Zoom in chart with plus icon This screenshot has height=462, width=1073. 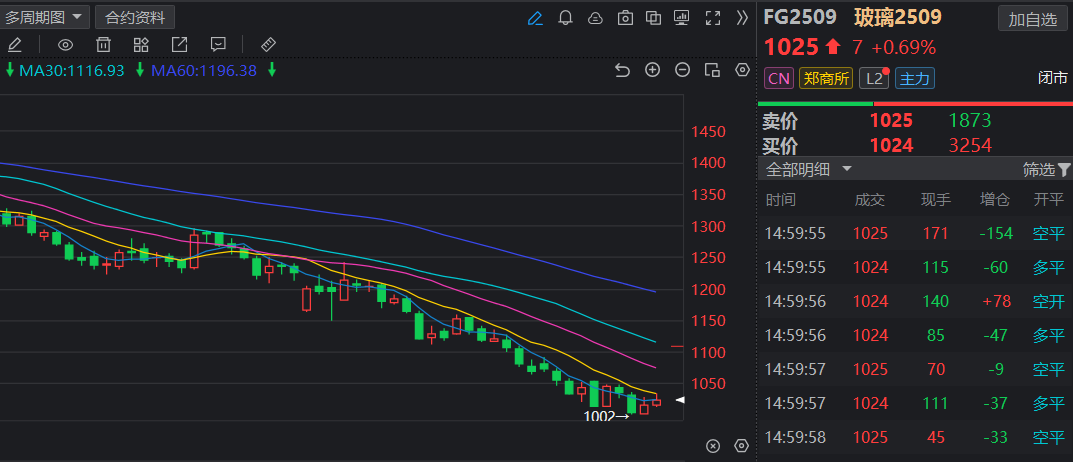pos(652,70)
